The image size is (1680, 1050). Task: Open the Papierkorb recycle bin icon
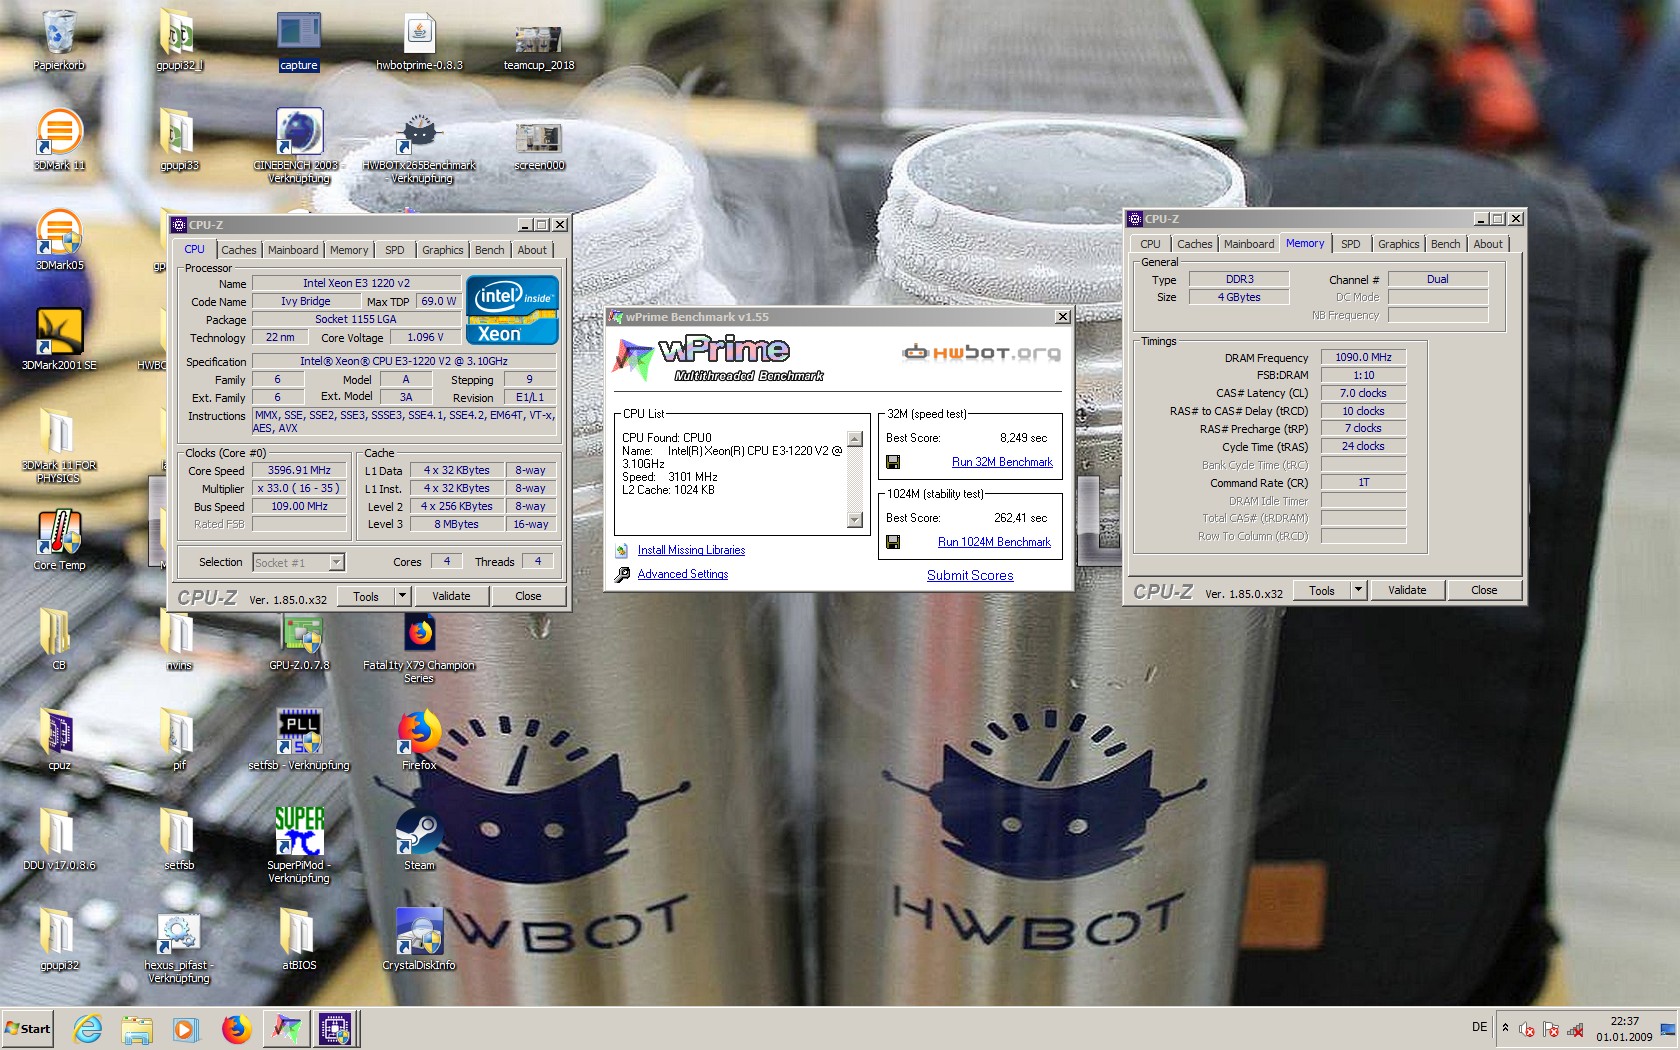[x=59, y=40]
